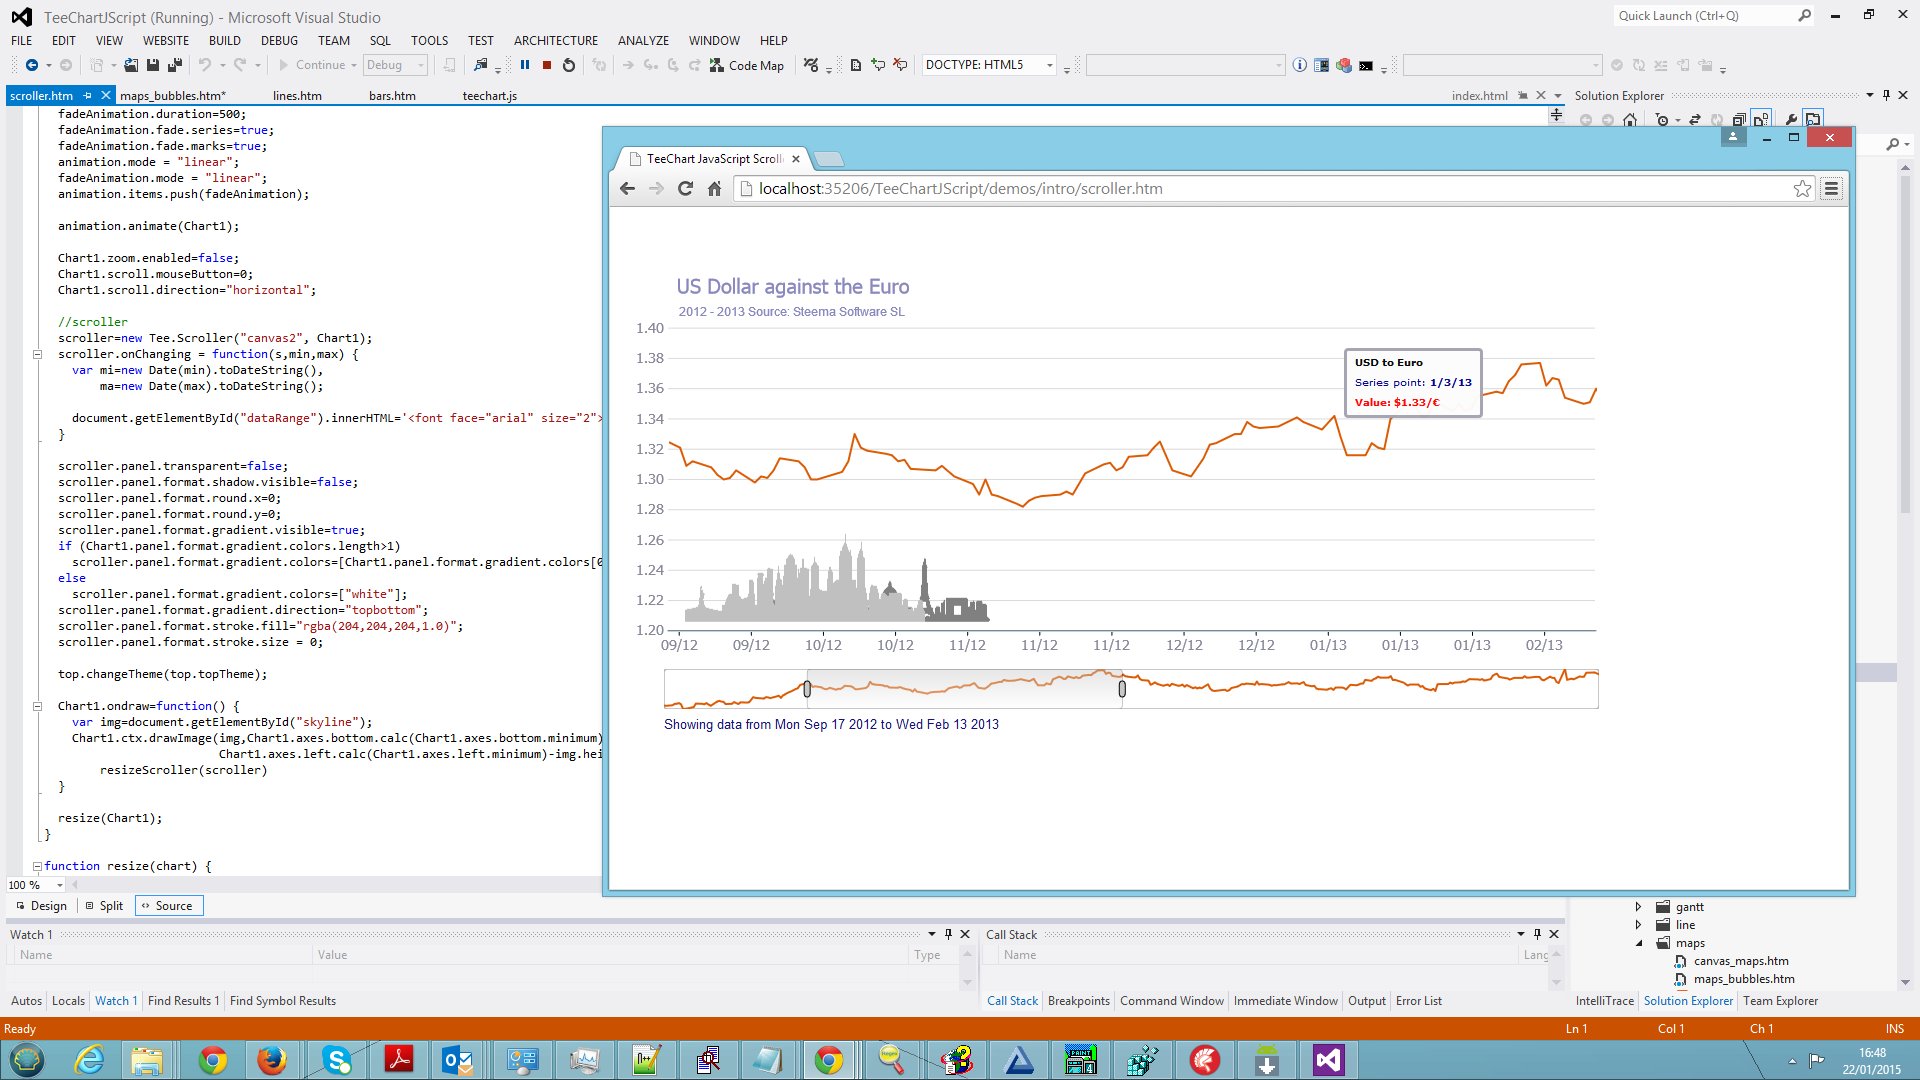Open the Code Map tool
The width and height of the screenshot is (1920, 1080).
(x=747, y=65)
